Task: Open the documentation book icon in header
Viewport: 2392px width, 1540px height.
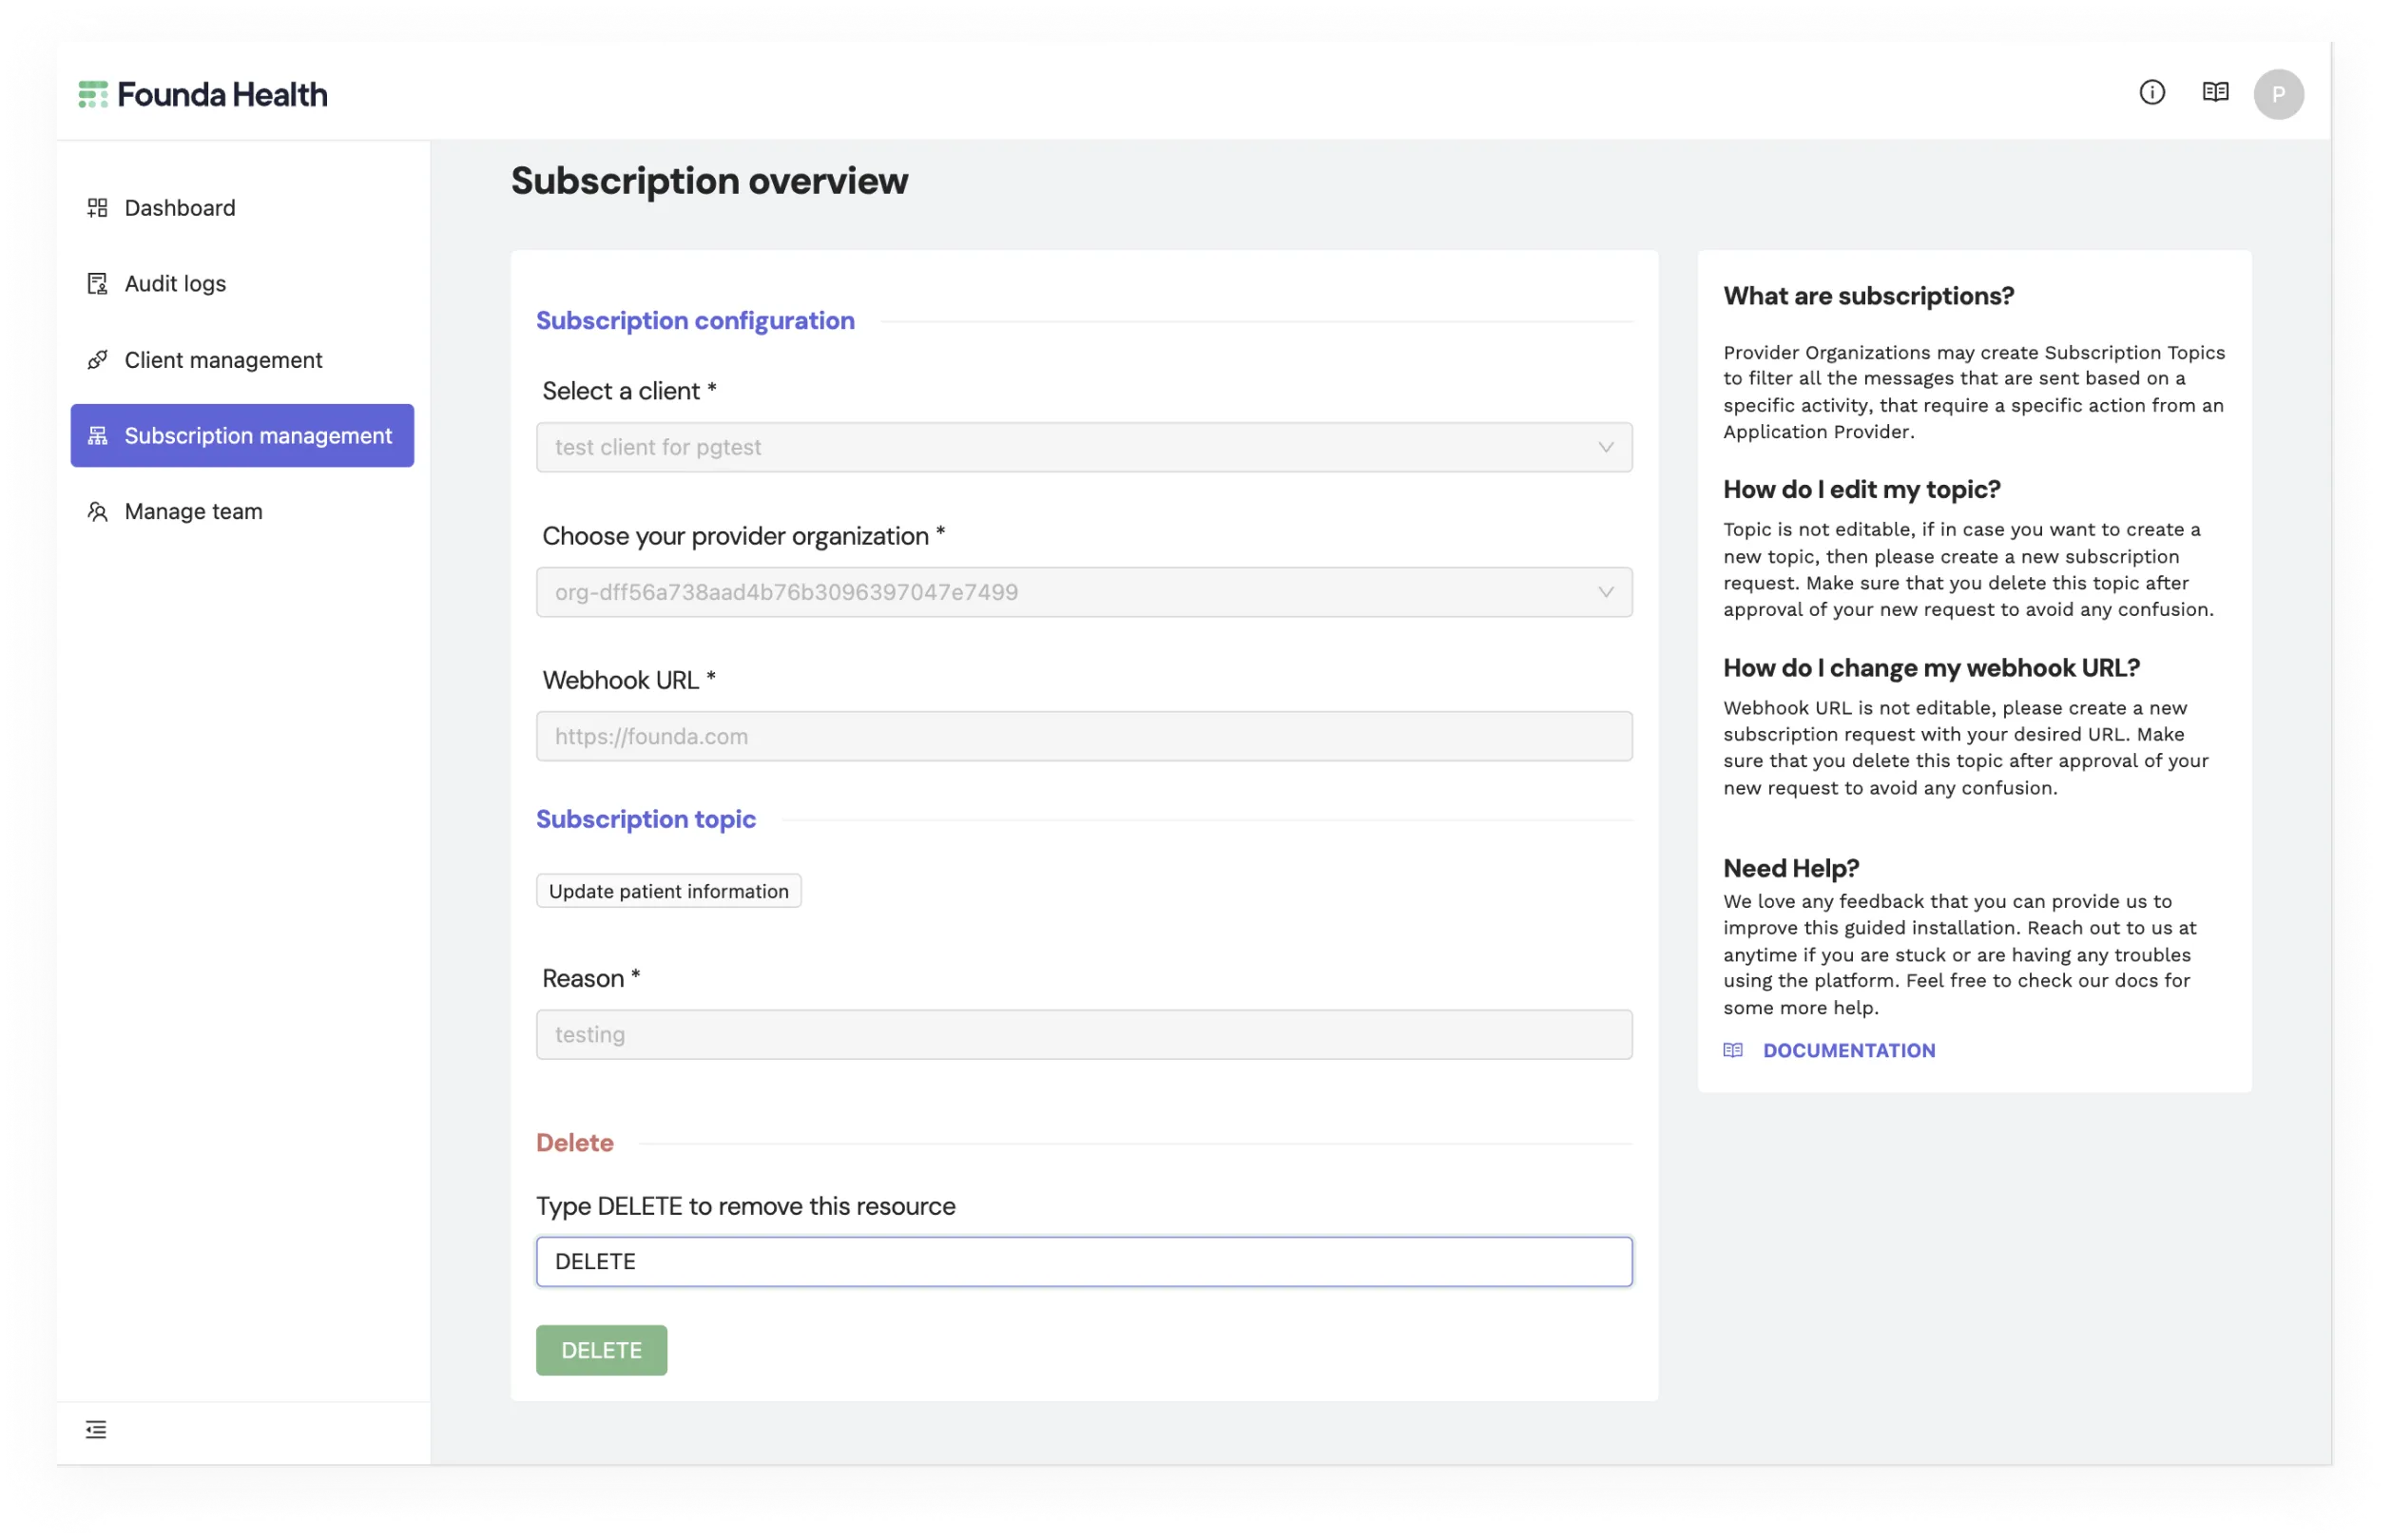Action: [x=2216, y=93]
